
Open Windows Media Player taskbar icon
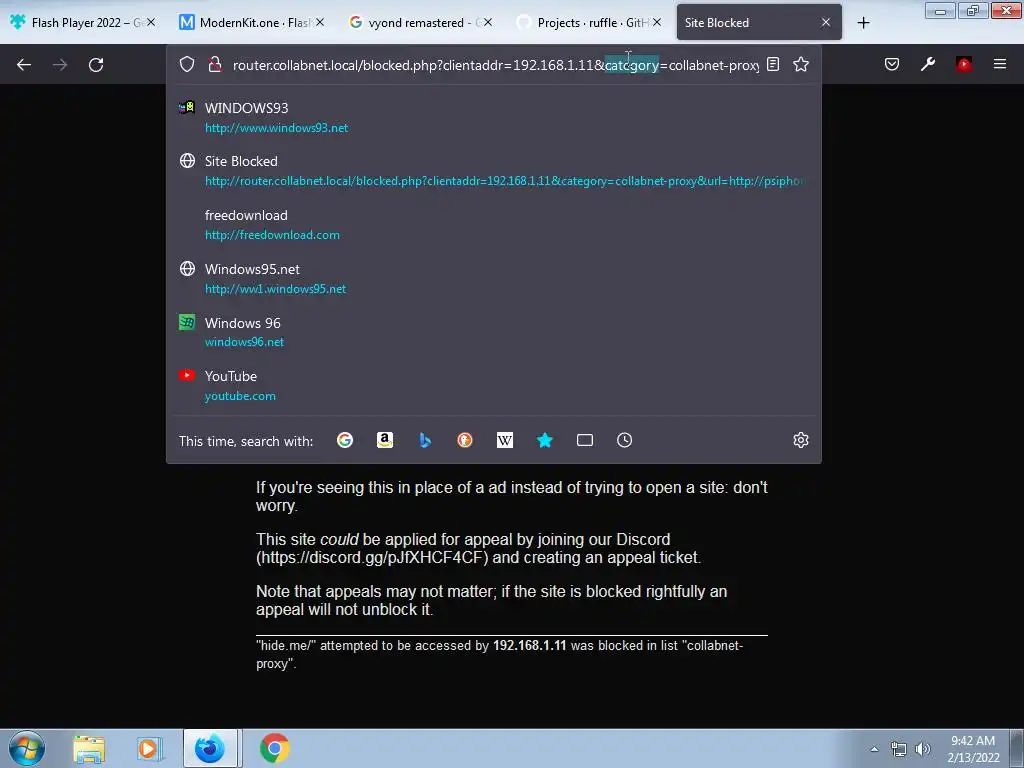148,748
